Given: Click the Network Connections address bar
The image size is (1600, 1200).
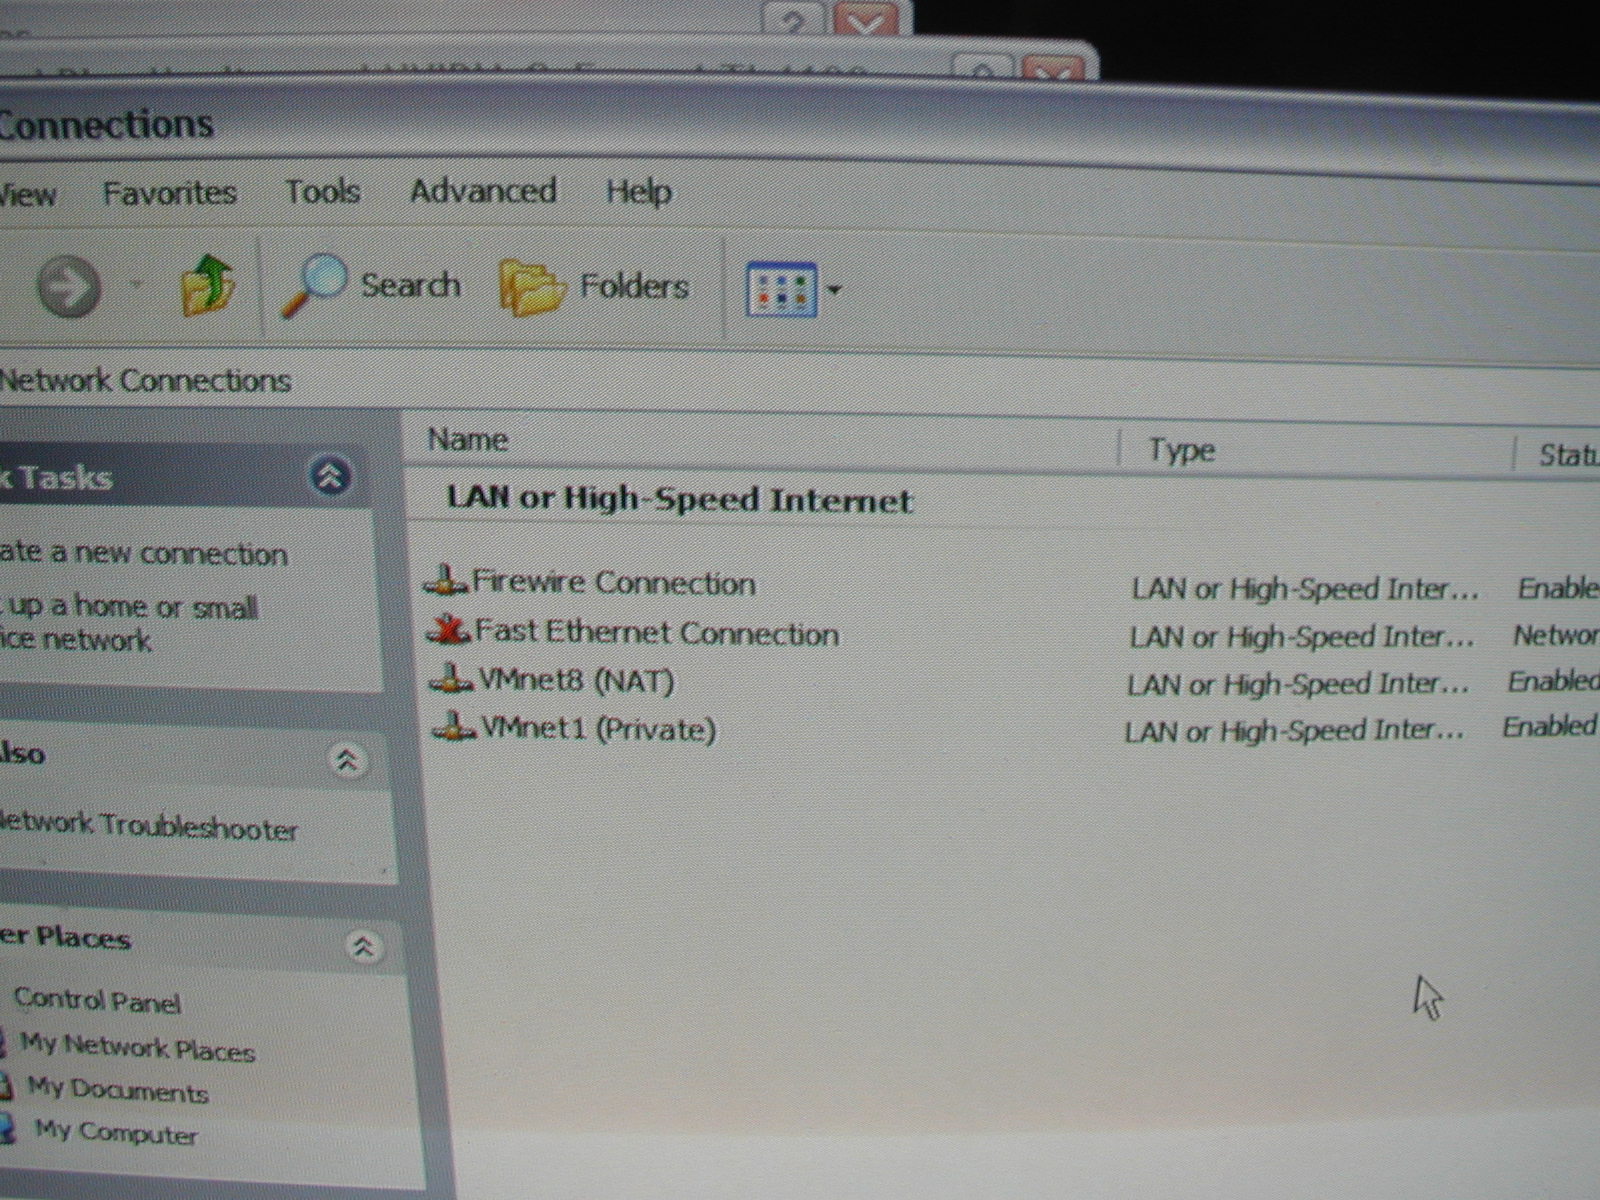Looking at the screenshot, I should pyautogui.click(x=800, y=384).
